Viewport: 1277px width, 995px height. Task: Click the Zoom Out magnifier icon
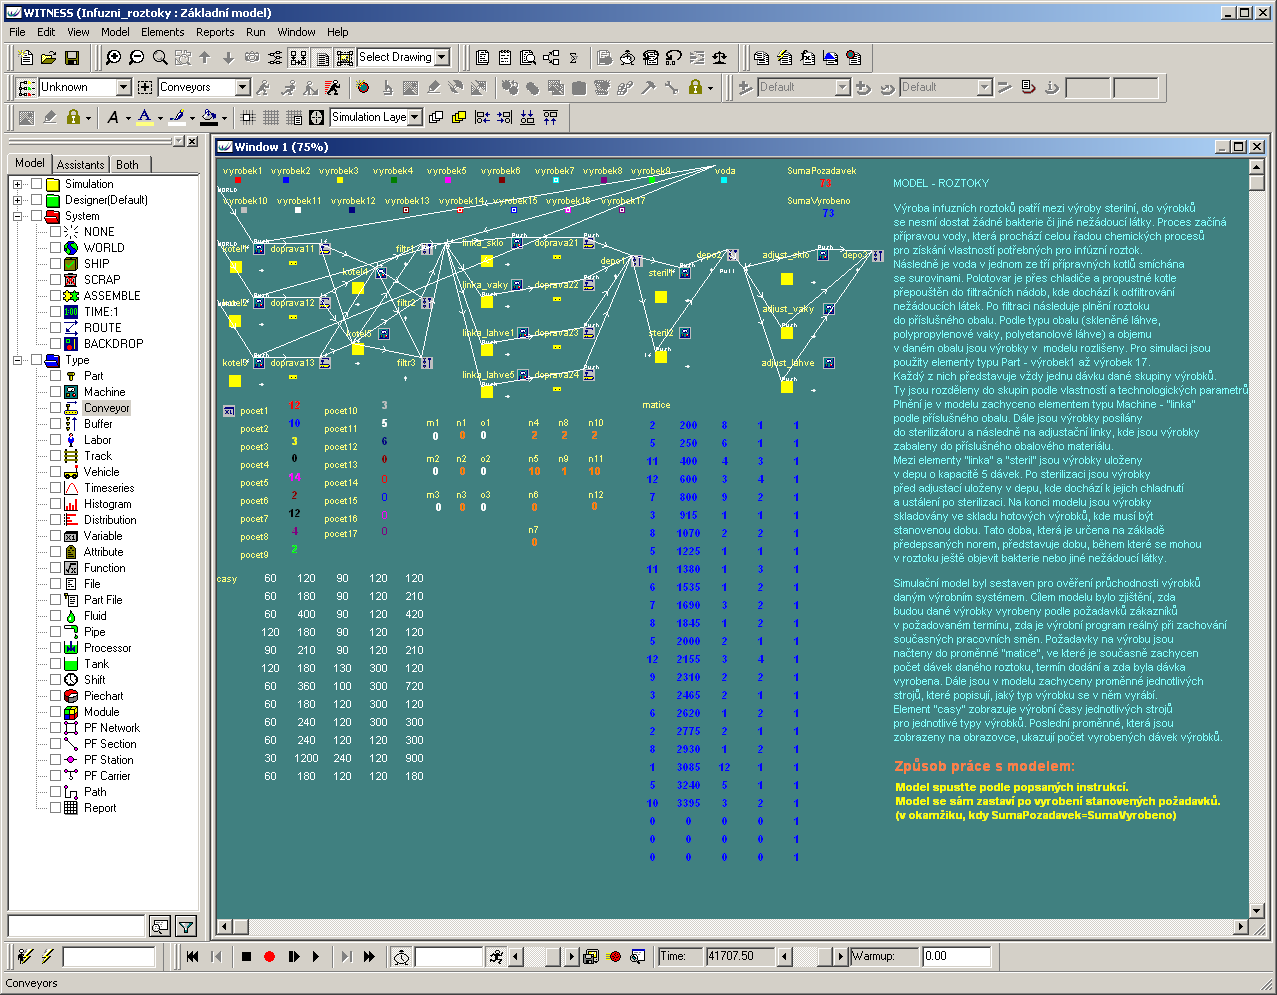[x=137, y=58]
